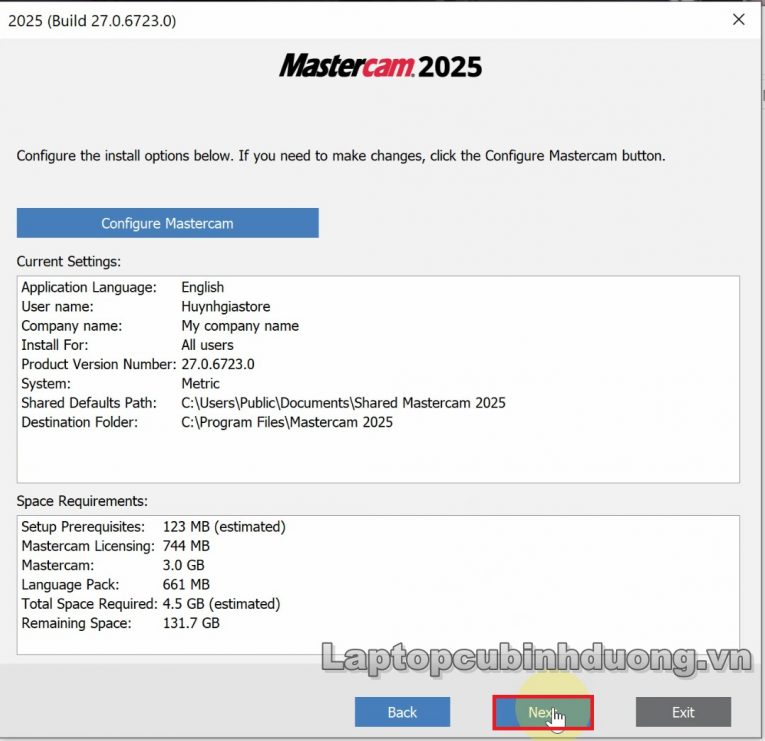Return to the previous step with Back
Screen dimensions: 765x741
click(402, 712)
